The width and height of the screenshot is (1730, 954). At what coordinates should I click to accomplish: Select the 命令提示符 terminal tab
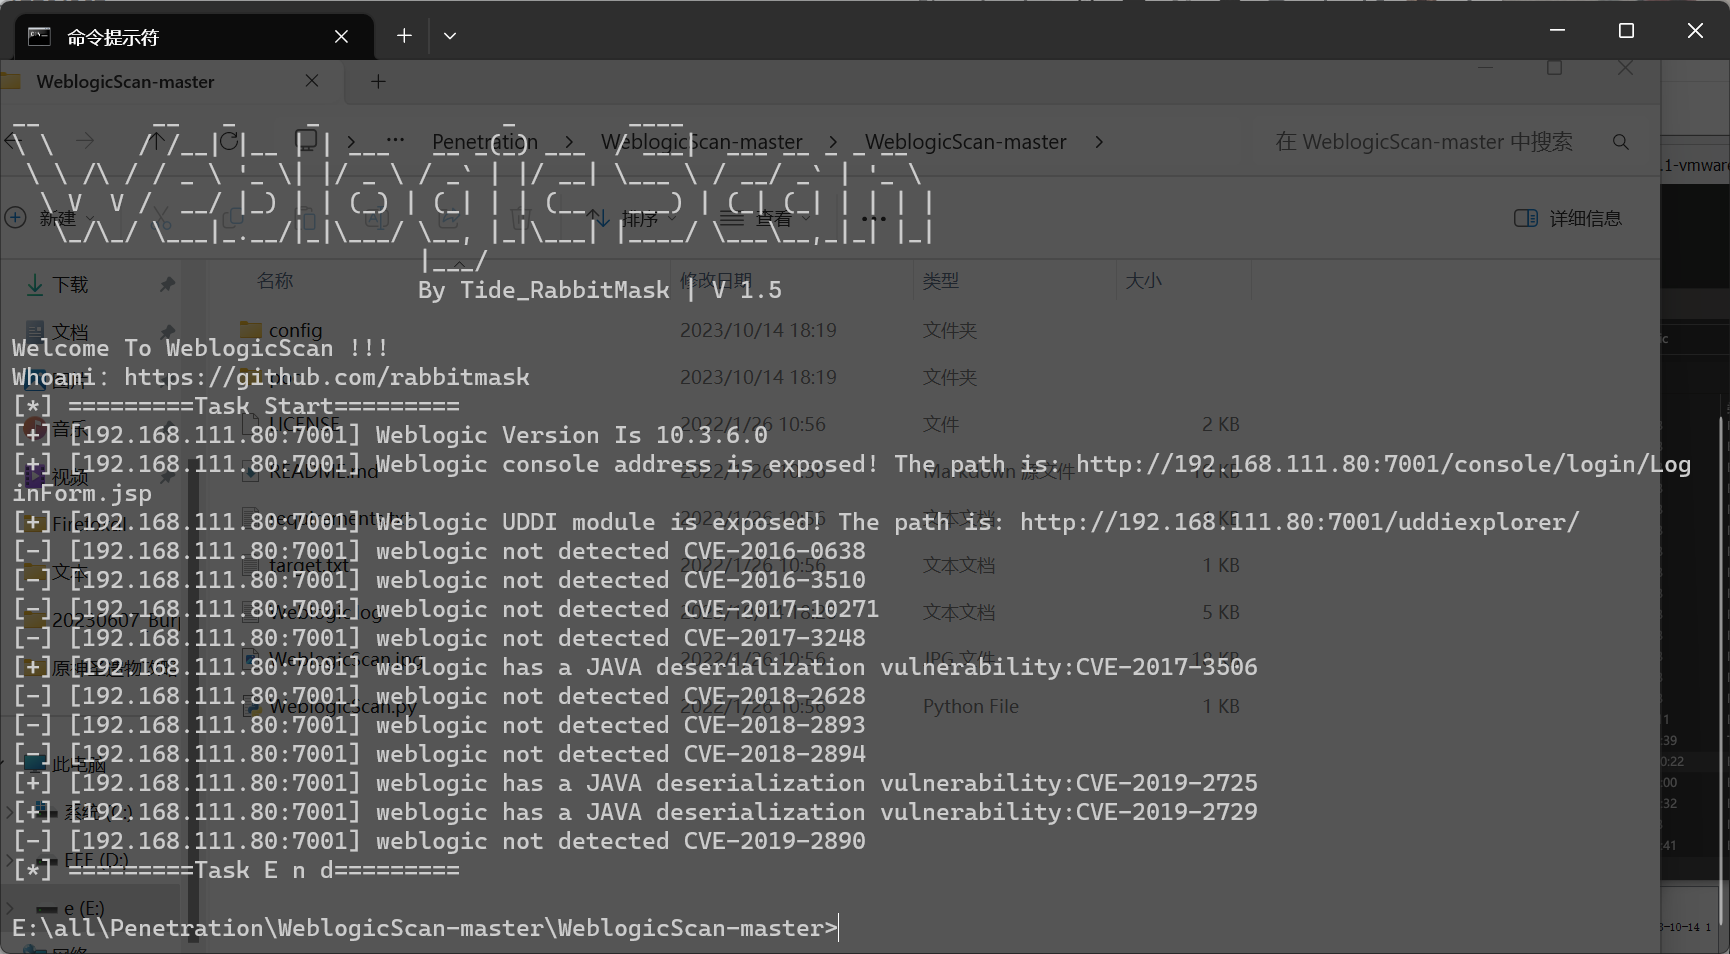coord(194,37)
